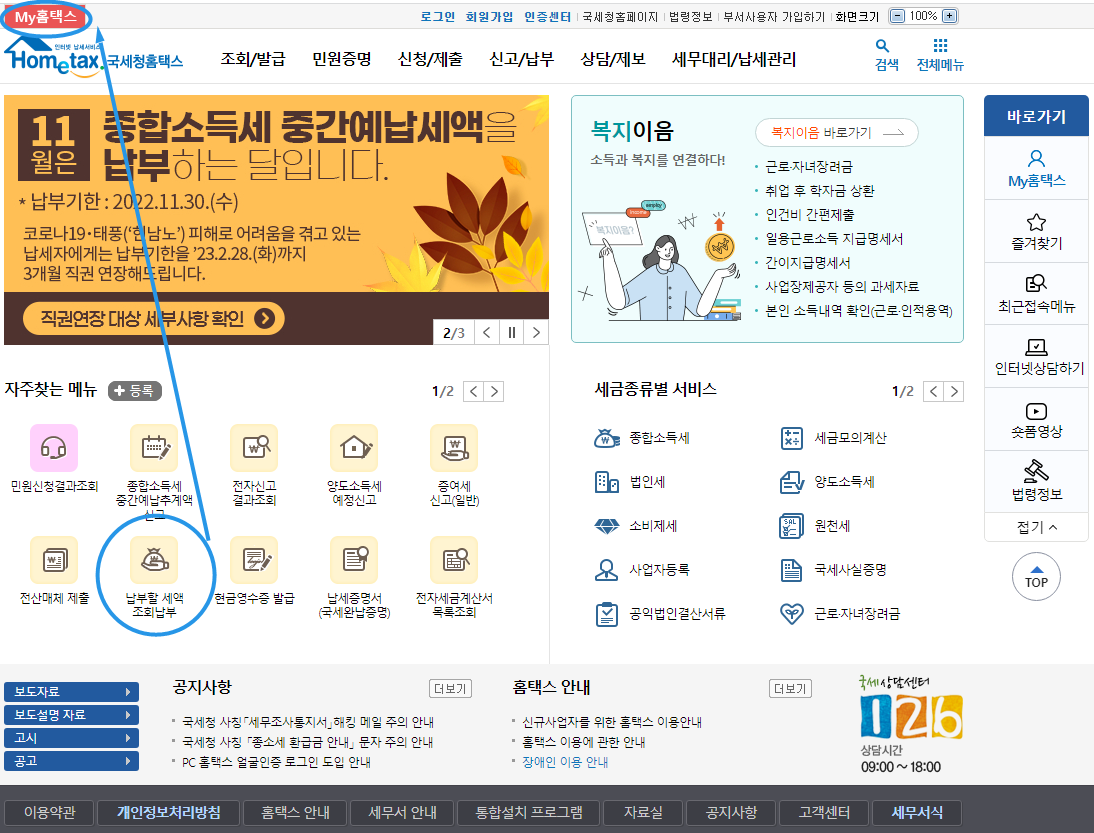Click the Hometax logo
Screen dimensions: 1094x833
(x=93, y=59)
